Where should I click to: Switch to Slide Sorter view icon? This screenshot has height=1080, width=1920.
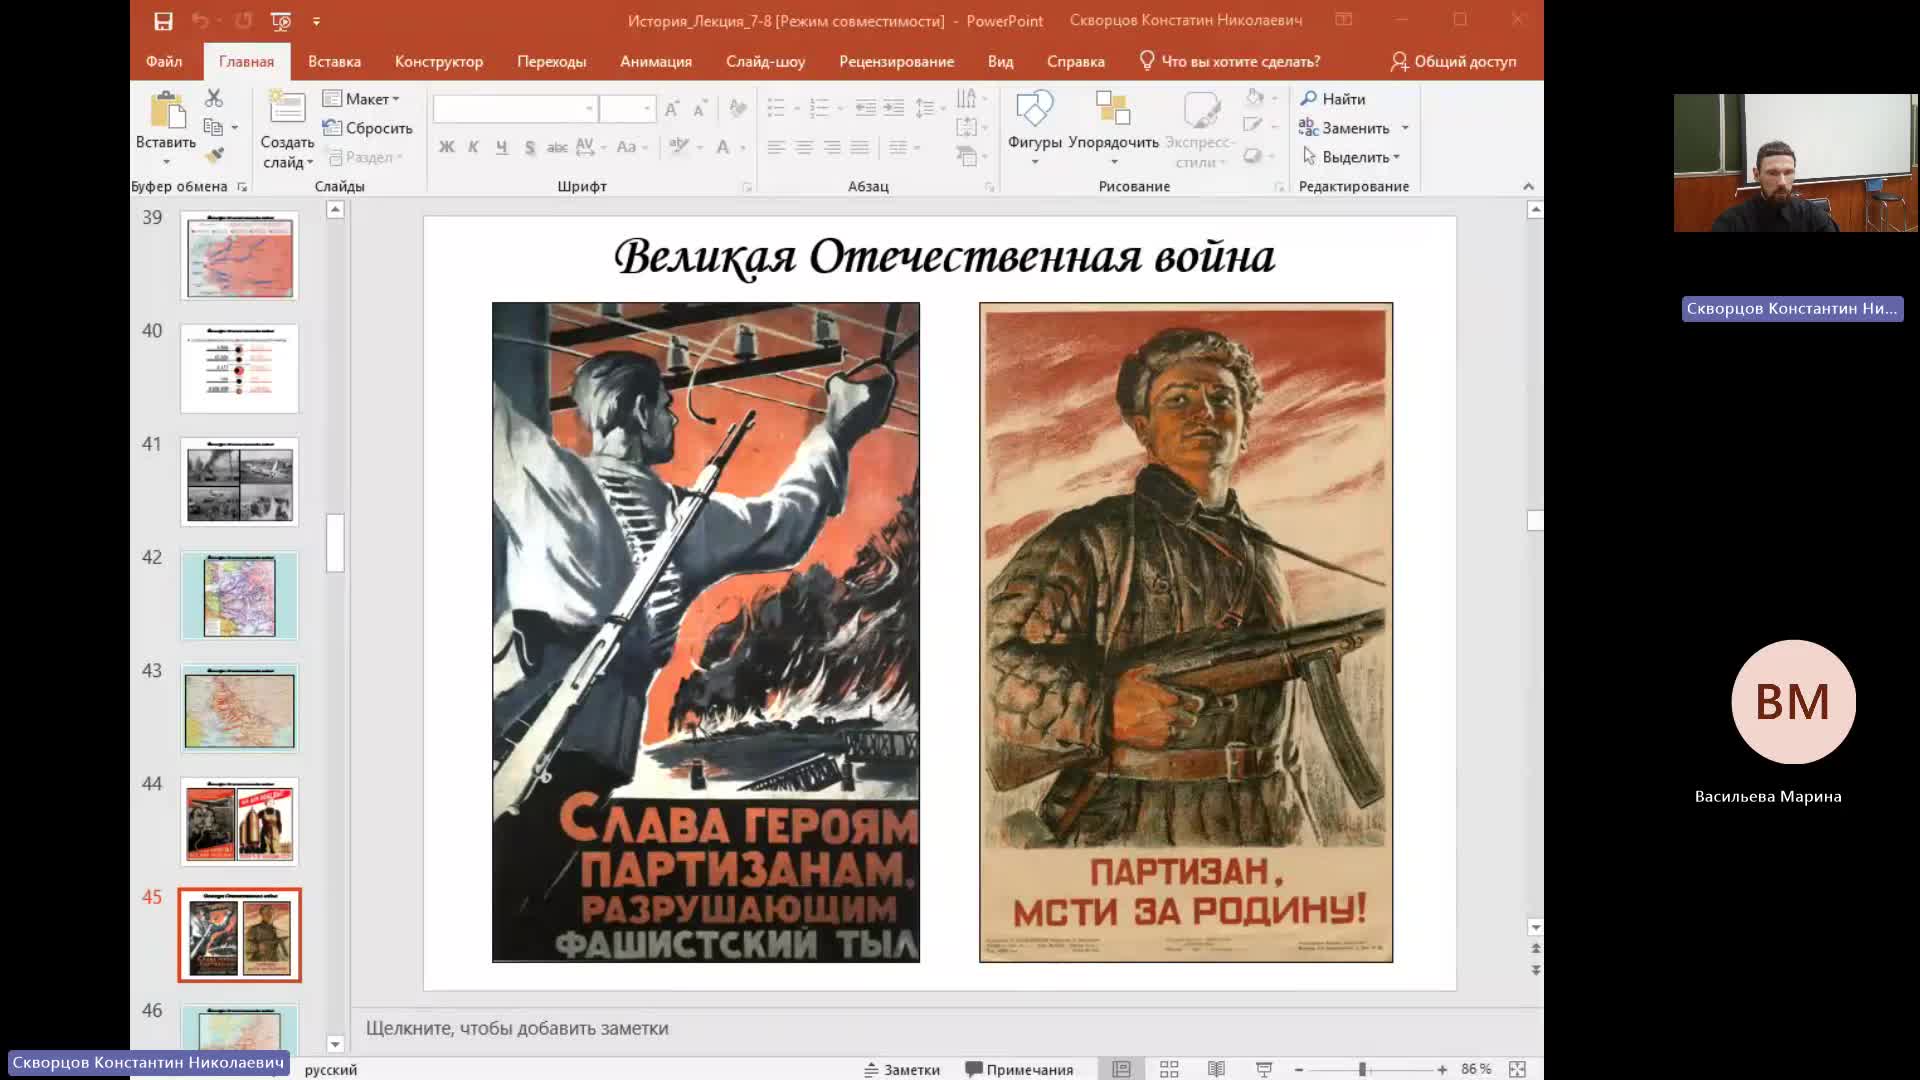pyautogui.click(x=1169, y=1069)
